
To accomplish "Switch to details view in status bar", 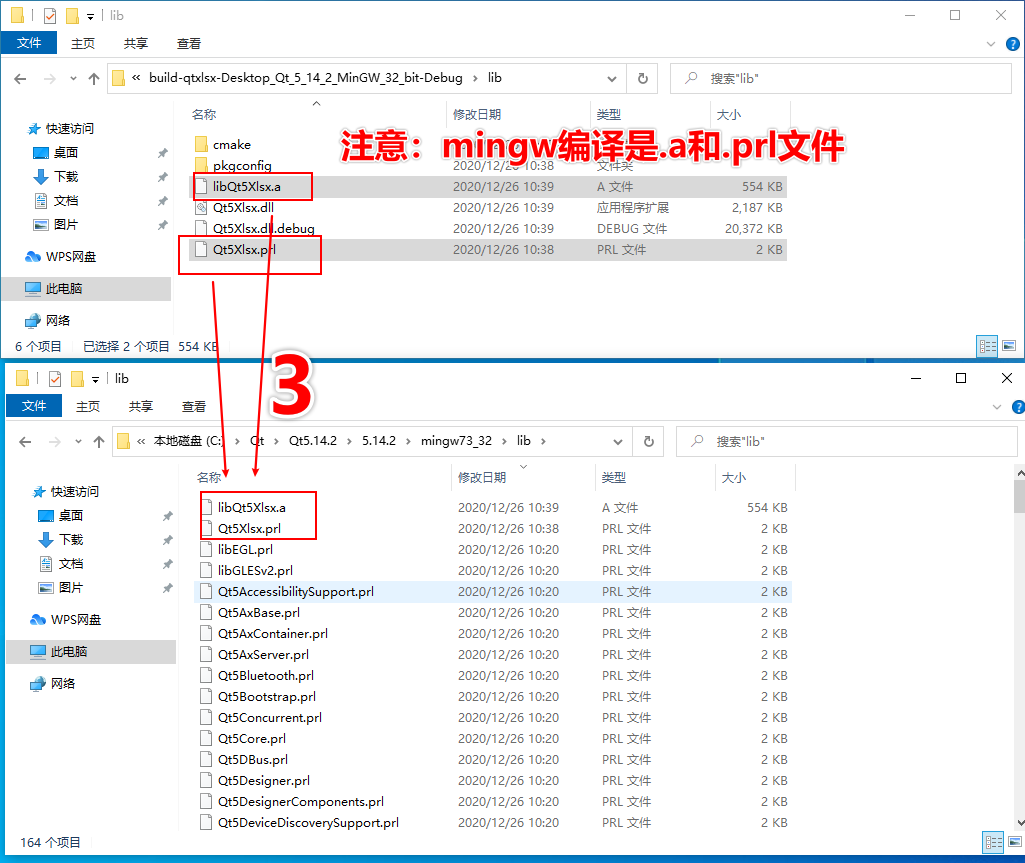I will click(x=987, y=345).
